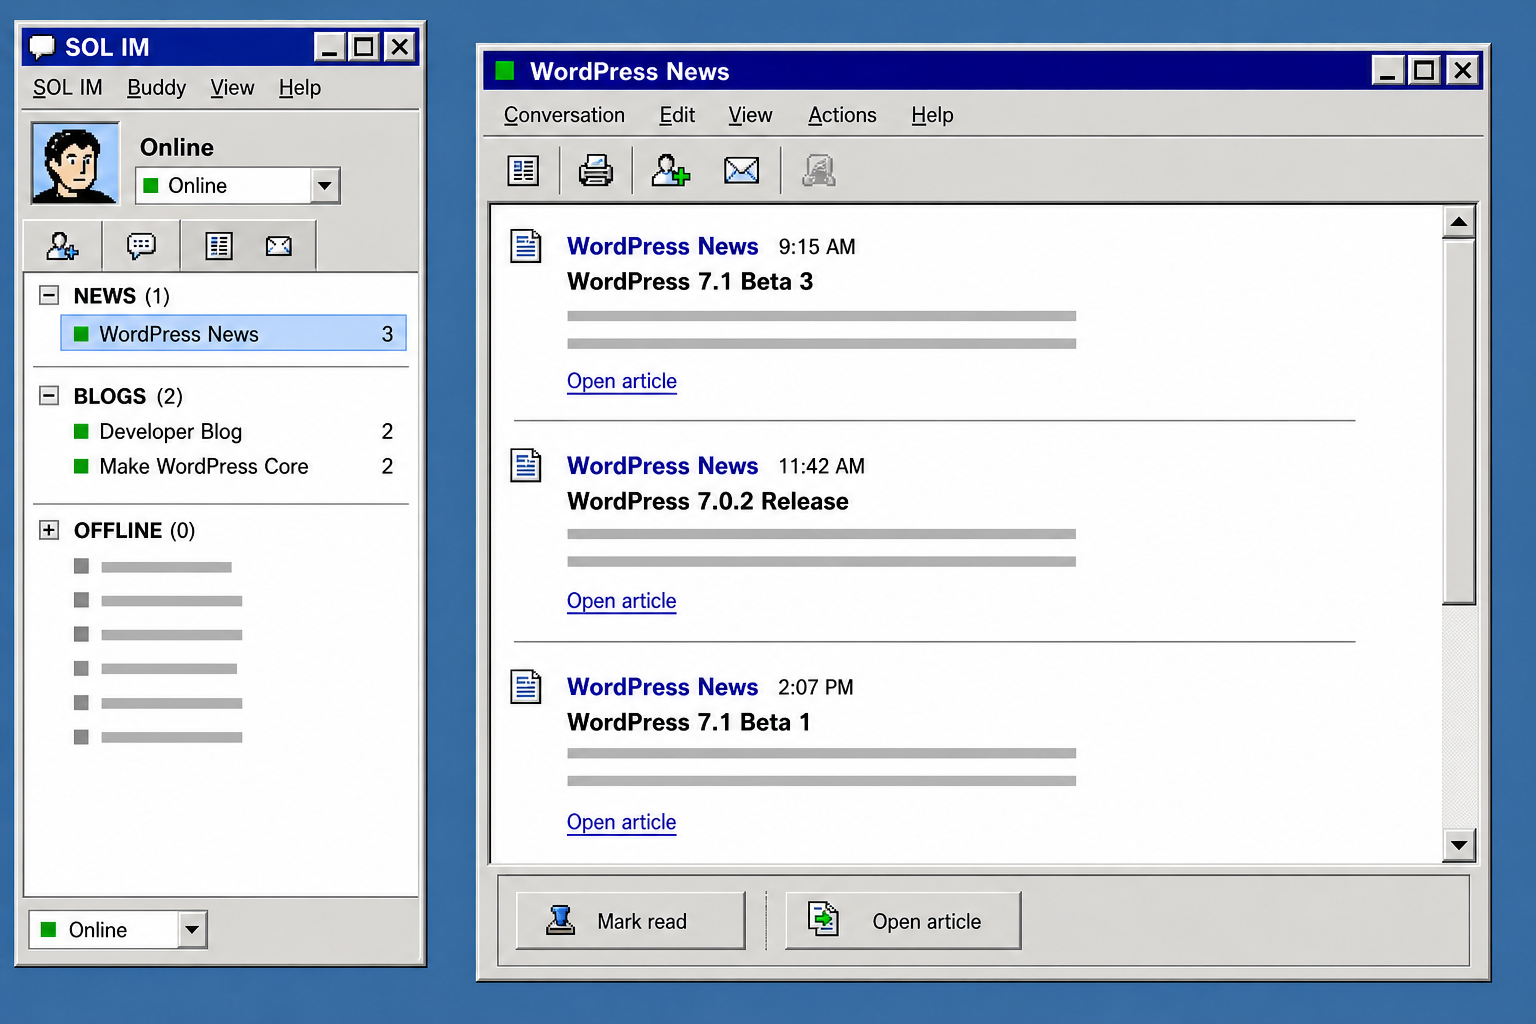Screen dimensions: 1536x1024
Task: Click the document icon beside the 11:42 AM post
Action: click(x=526, y=466)
